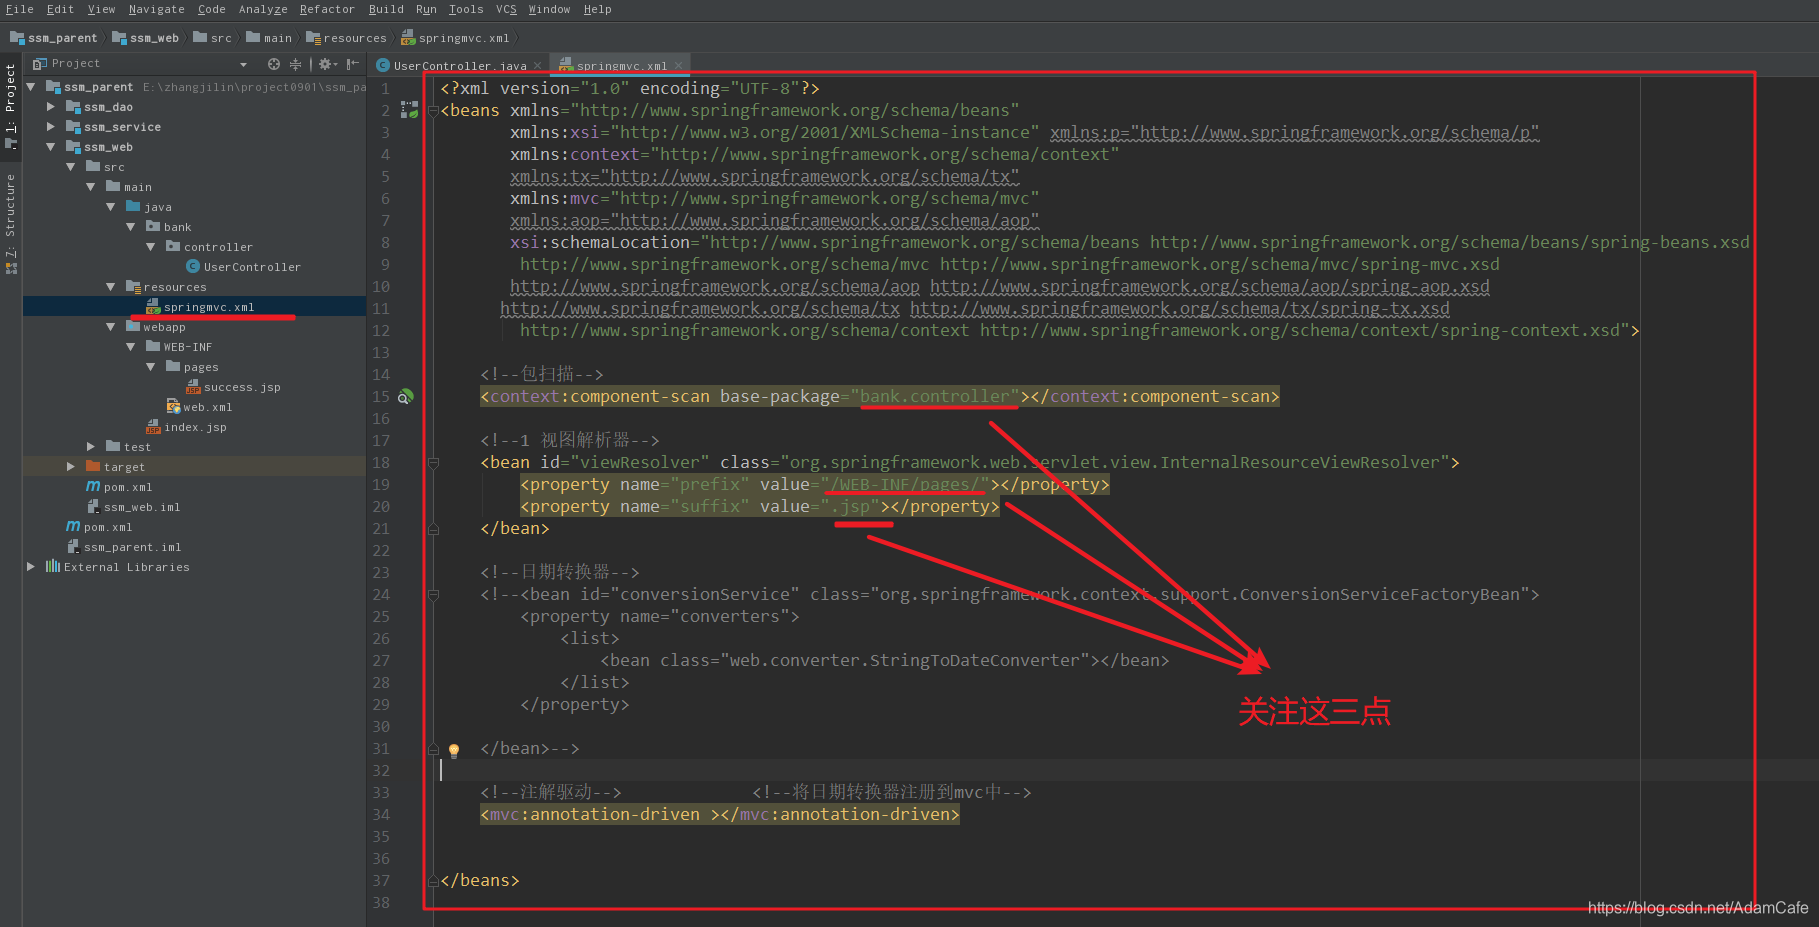The width and height of the screenshot is (1819, 927).
Task: Select the ssm_web.iml file icon
Action: coord(93,506)
